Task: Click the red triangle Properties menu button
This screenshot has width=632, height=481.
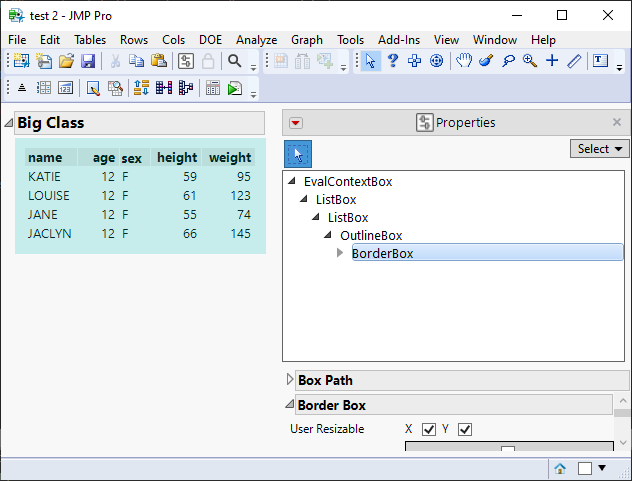Action: point(296,123)
